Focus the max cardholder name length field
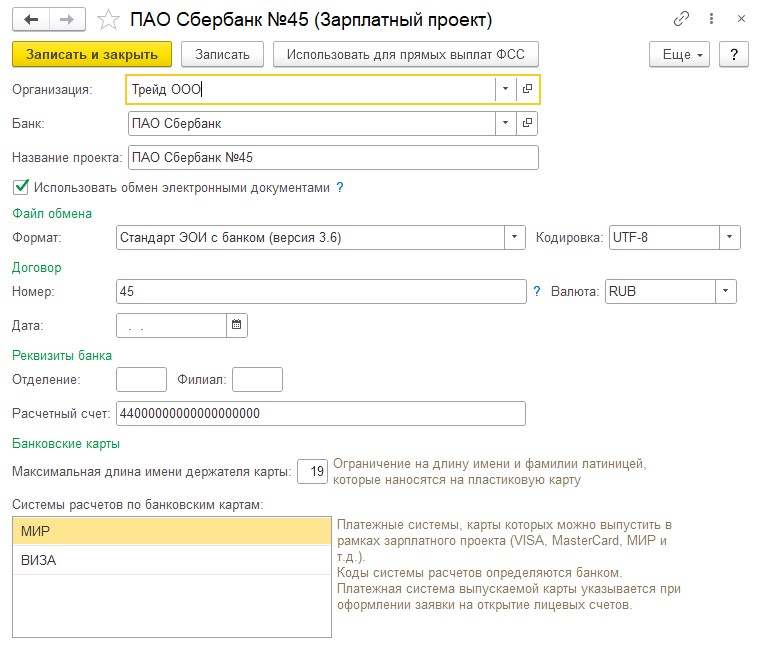 click(x=312, y=472)
